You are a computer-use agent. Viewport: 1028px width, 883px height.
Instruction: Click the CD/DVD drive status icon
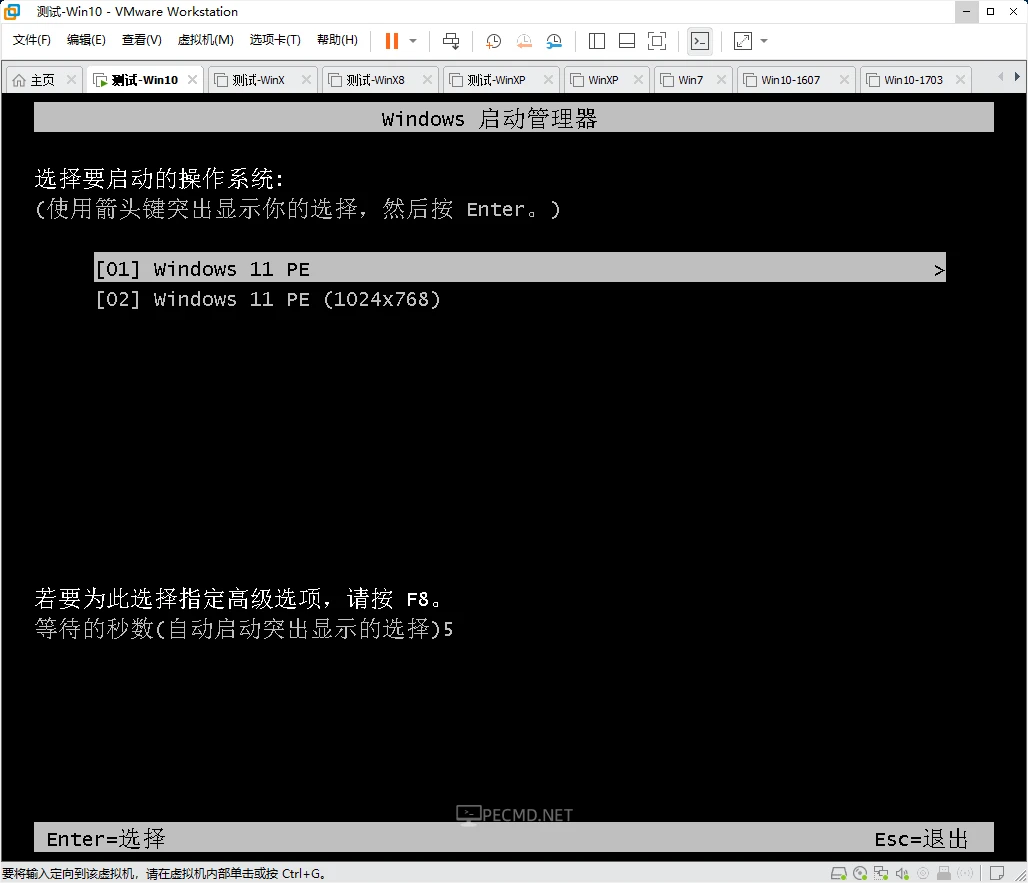[x=860, y=873]
